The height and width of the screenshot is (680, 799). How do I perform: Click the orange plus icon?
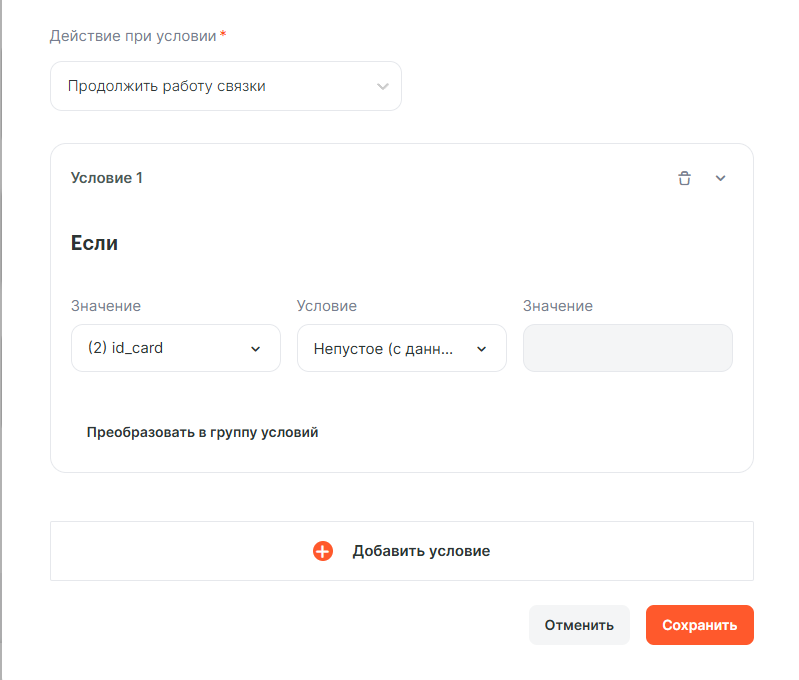[x=323, y=551]
